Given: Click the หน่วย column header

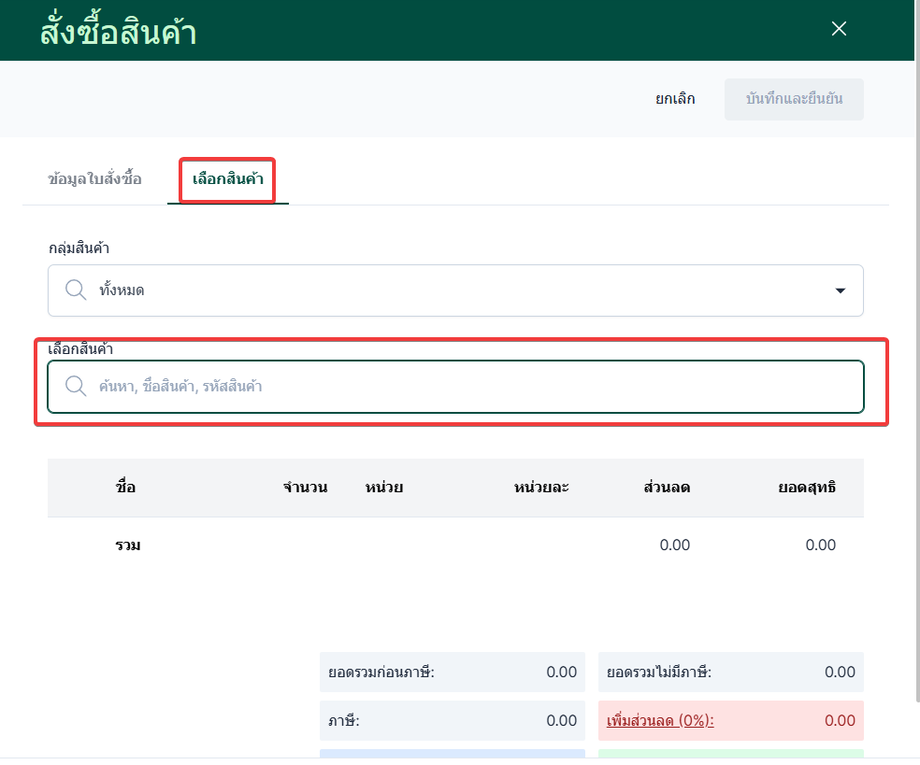Looking at the screenshot, I should click(384, 488).
